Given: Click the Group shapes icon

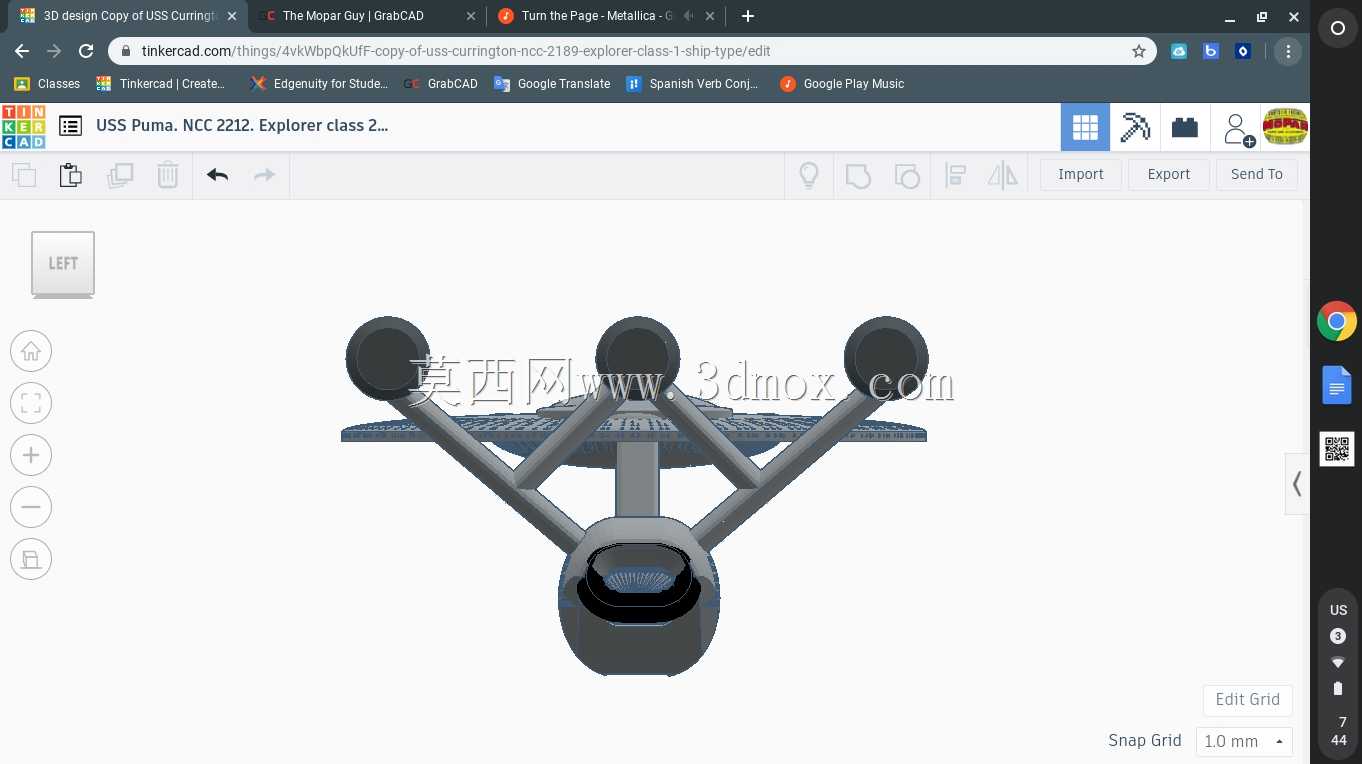Looking at the screenshot, I should tap(858, 176).
